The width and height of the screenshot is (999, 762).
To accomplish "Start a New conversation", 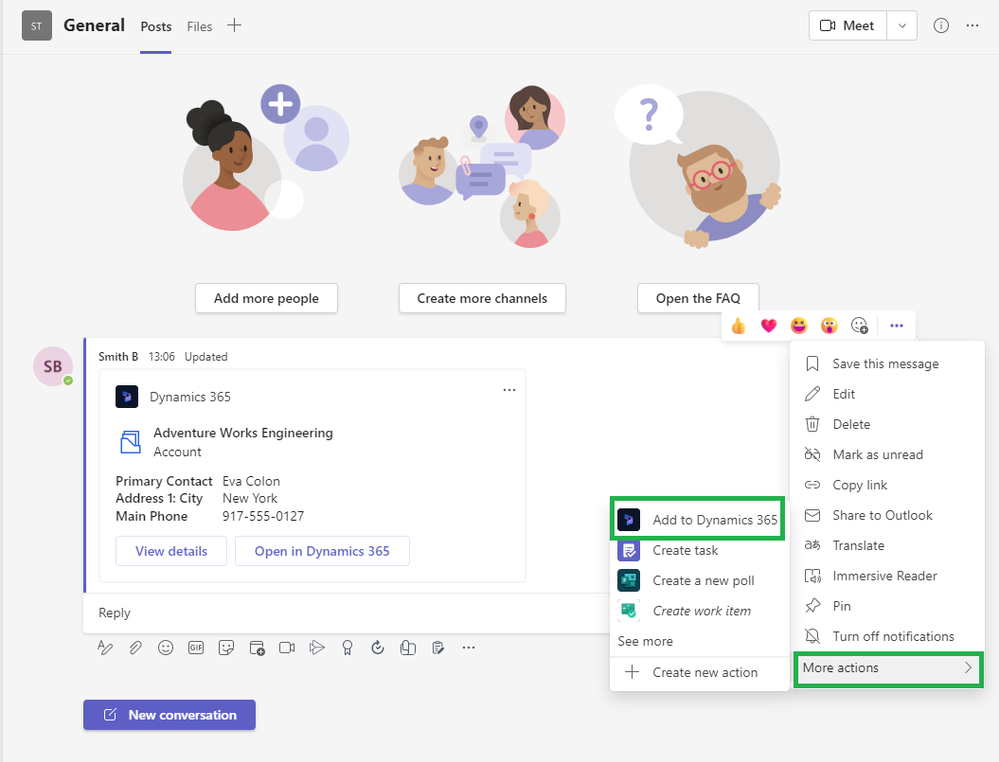I will click(169, 715).
